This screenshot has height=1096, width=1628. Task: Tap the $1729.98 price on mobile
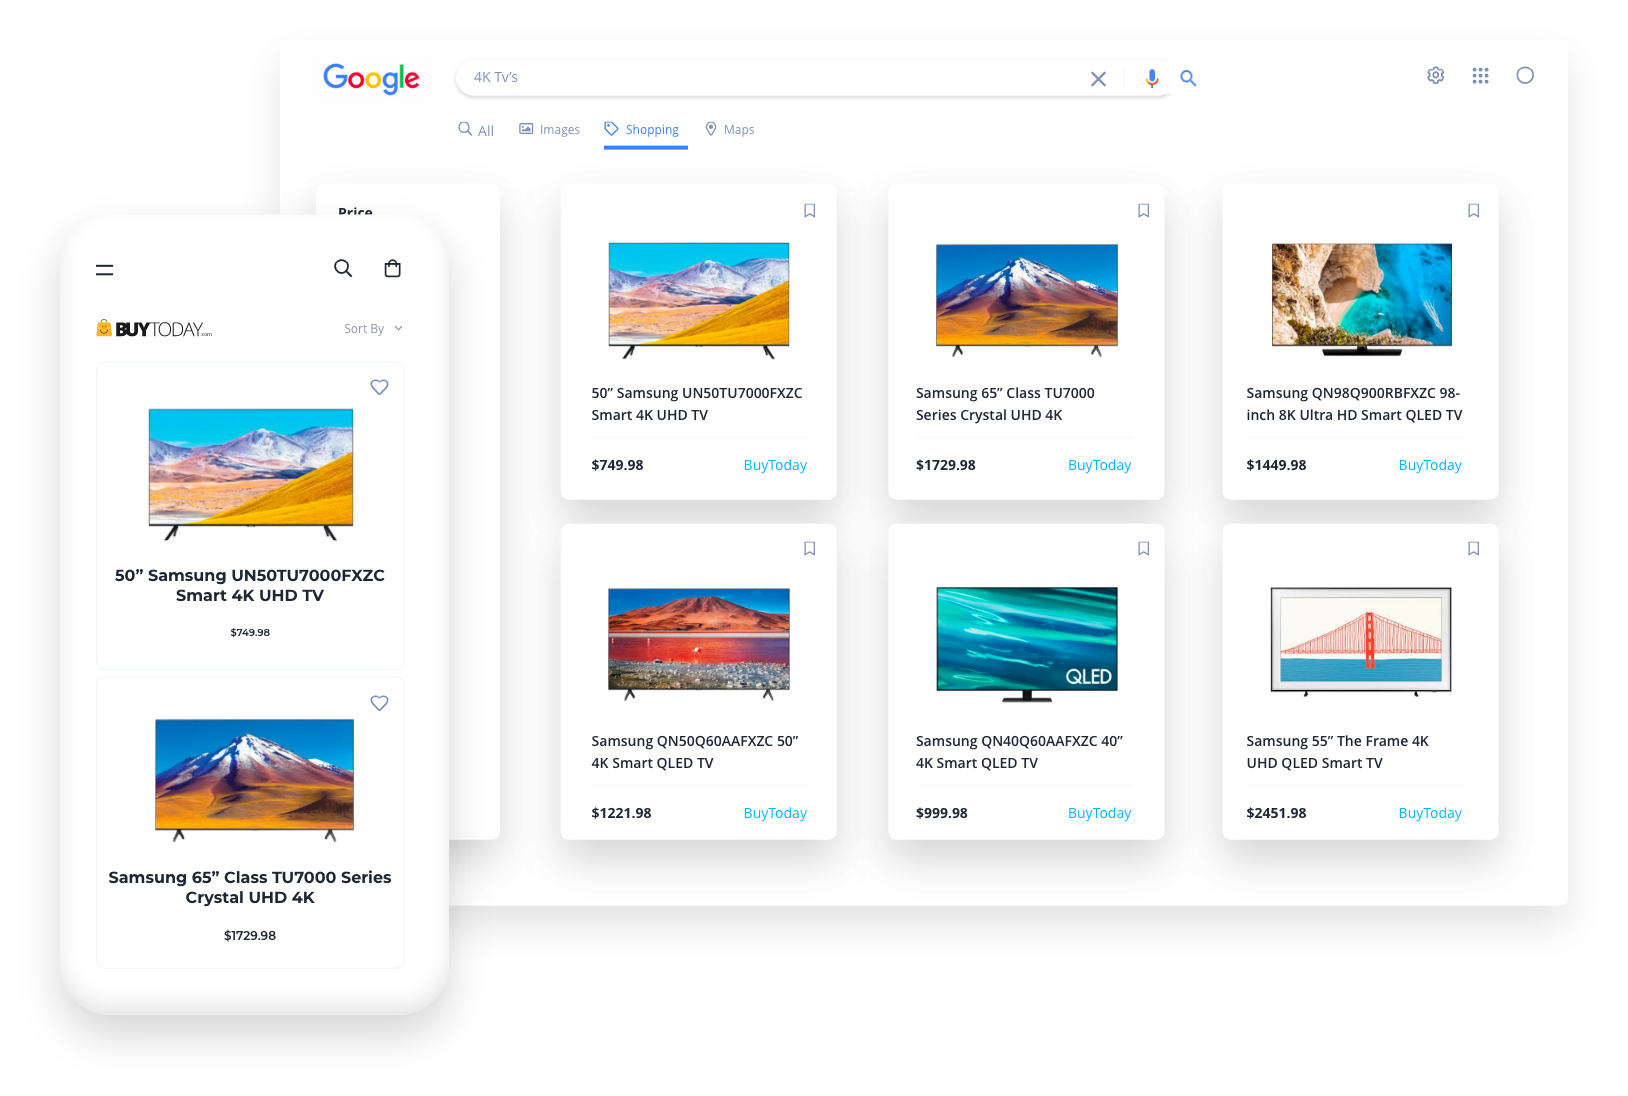(x=250, y=935)
